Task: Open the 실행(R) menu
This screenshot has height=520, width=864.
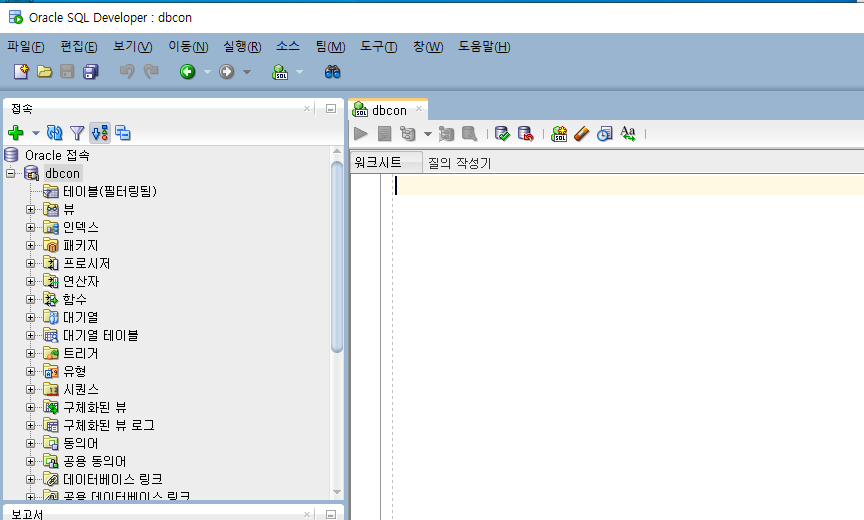Action: point(242,46)
